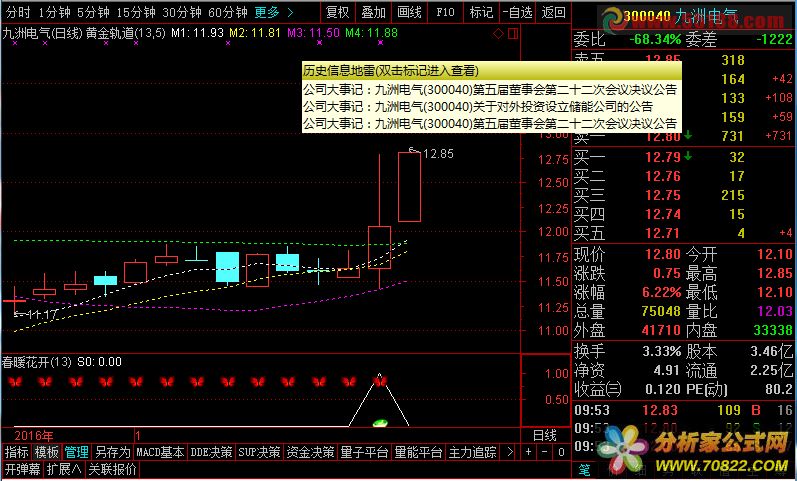Viewport: 797px width, 481px height.
Task: Open the 扩展 expander
Action: [x=64, y=469]
